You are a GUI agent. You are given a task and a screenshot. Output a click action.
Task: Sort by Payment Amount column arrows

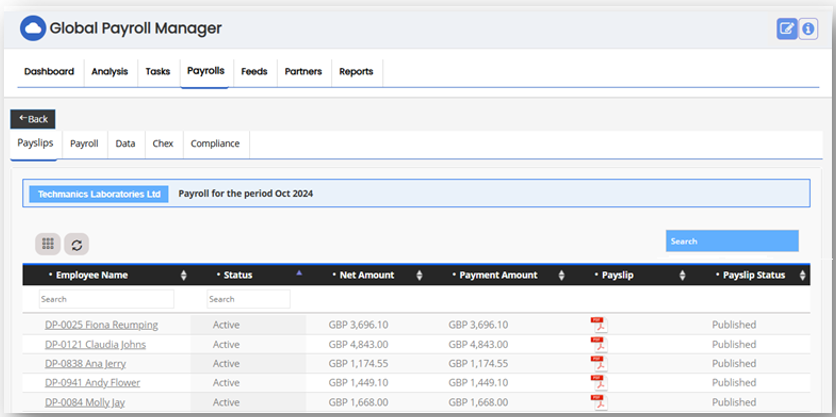pyautogui.click(x=561, y=275)
